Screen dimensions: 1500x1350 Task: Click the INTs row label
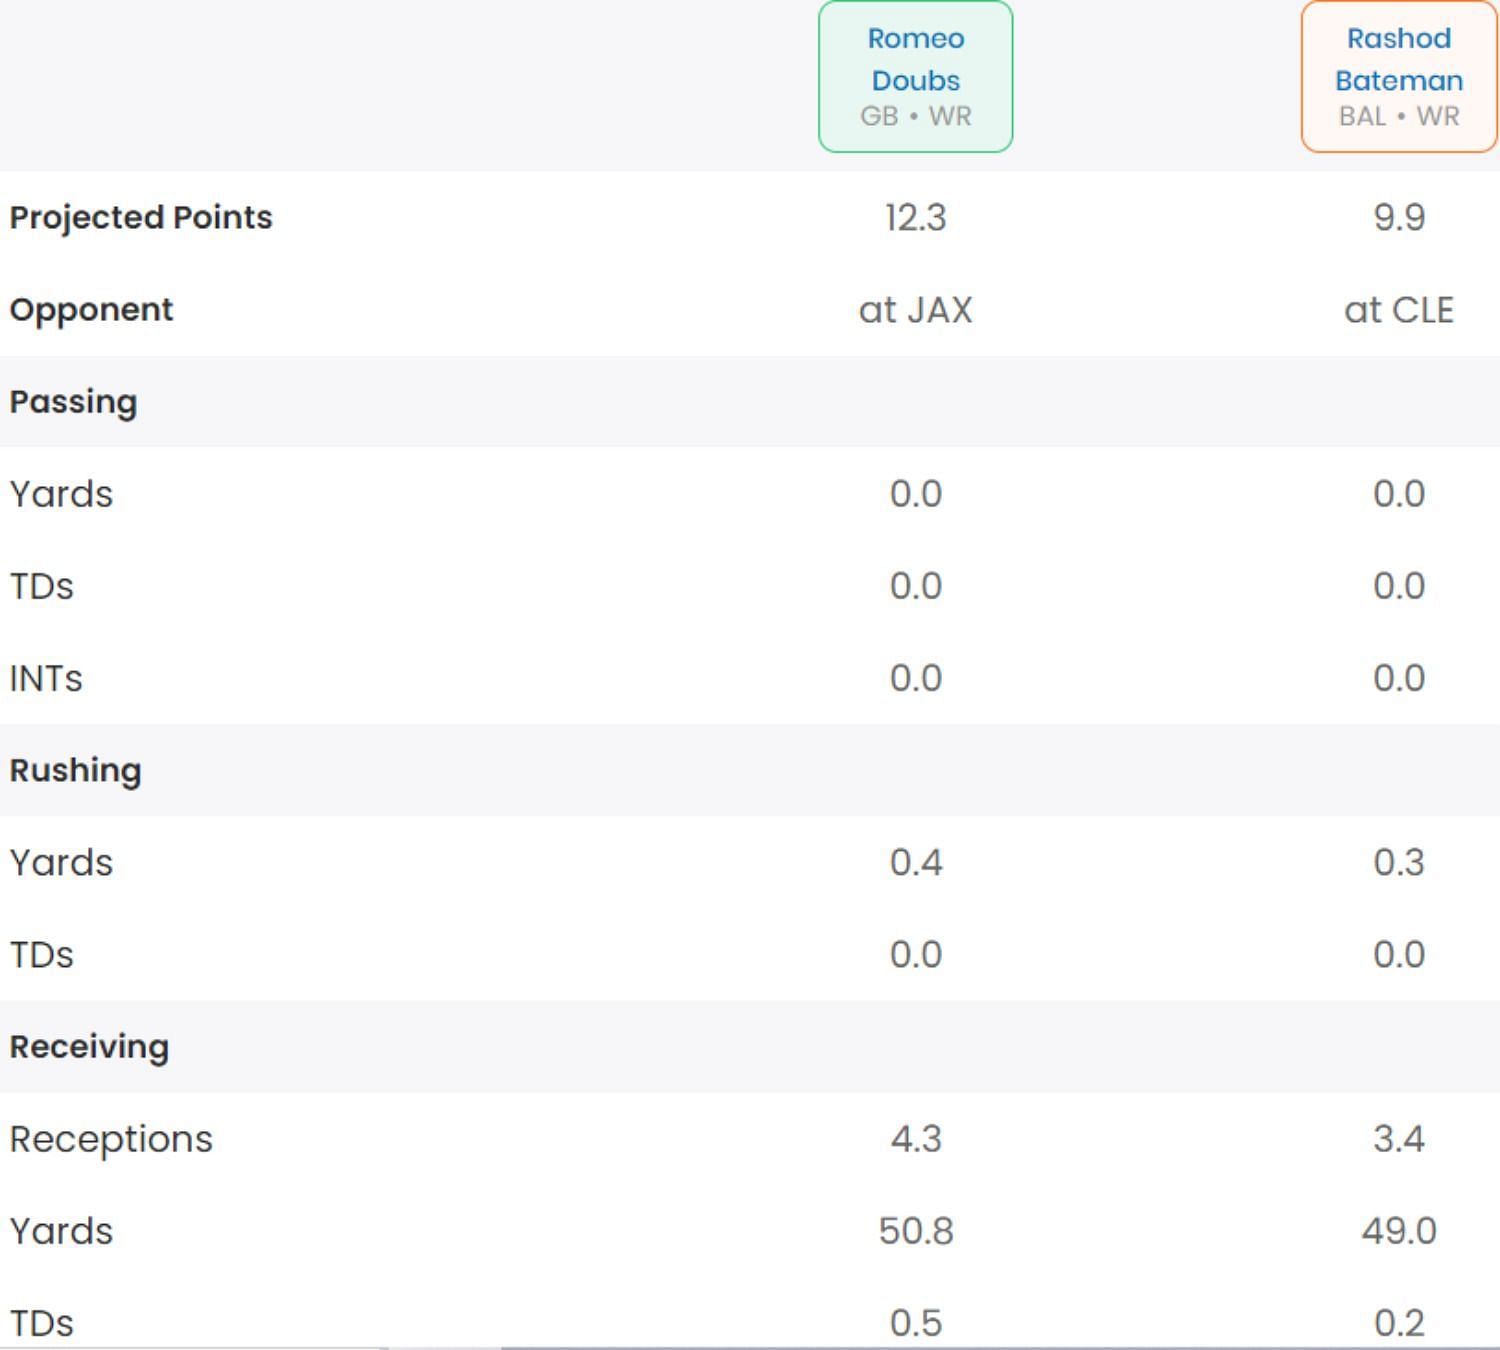click(46, 678)
